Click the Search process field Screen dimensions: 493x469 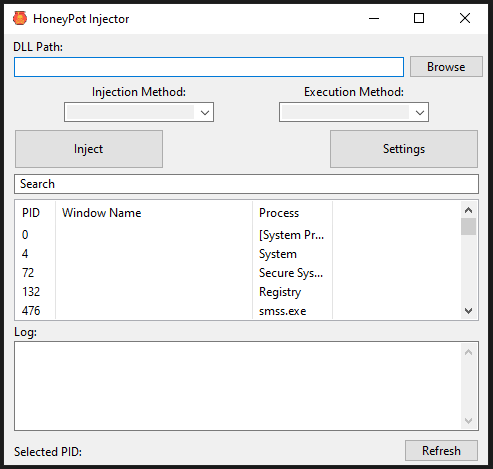(x=246, y=184)
